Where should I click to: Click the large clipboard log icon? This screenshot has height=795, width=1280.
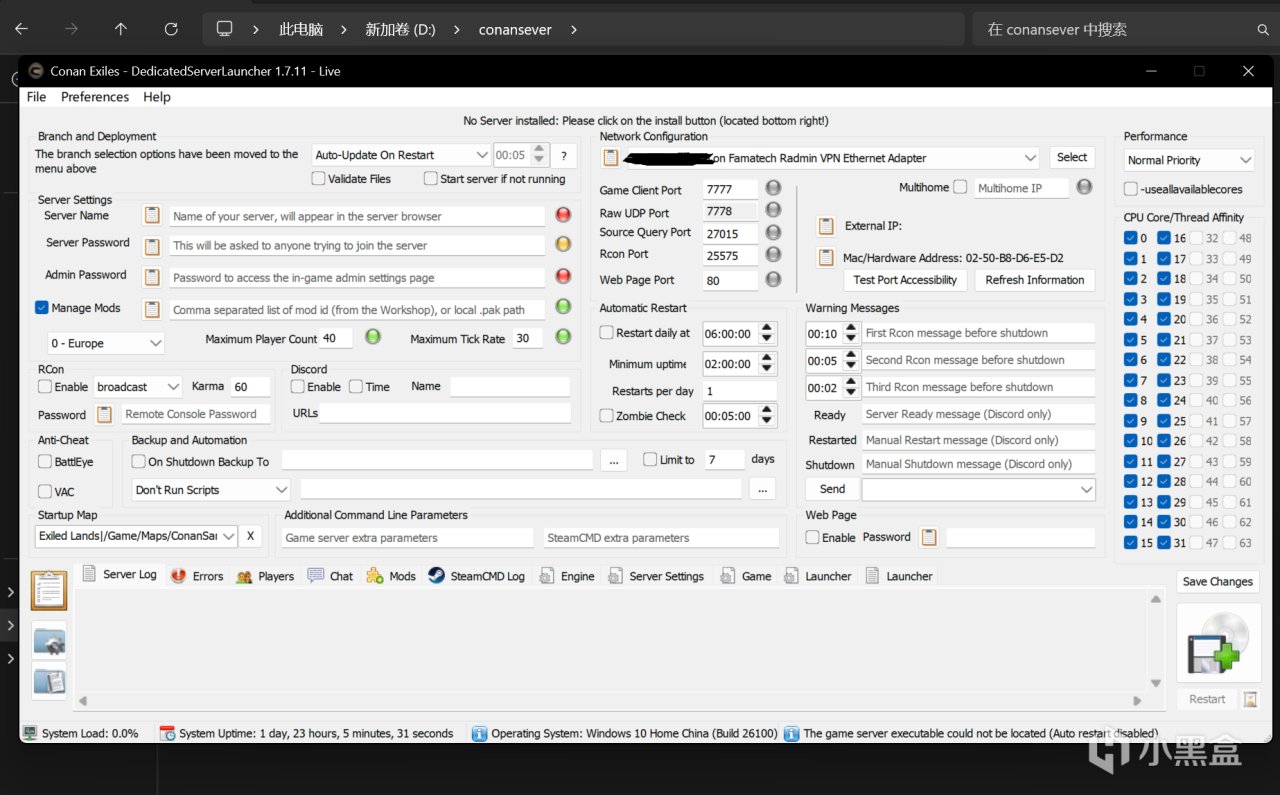click(49, 590)
